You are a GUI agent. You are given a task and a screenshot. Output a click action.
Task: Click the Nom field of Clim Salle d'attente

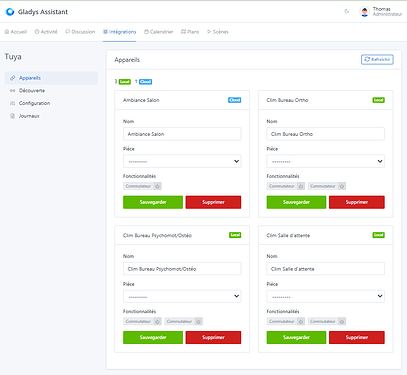coord(326,269)
